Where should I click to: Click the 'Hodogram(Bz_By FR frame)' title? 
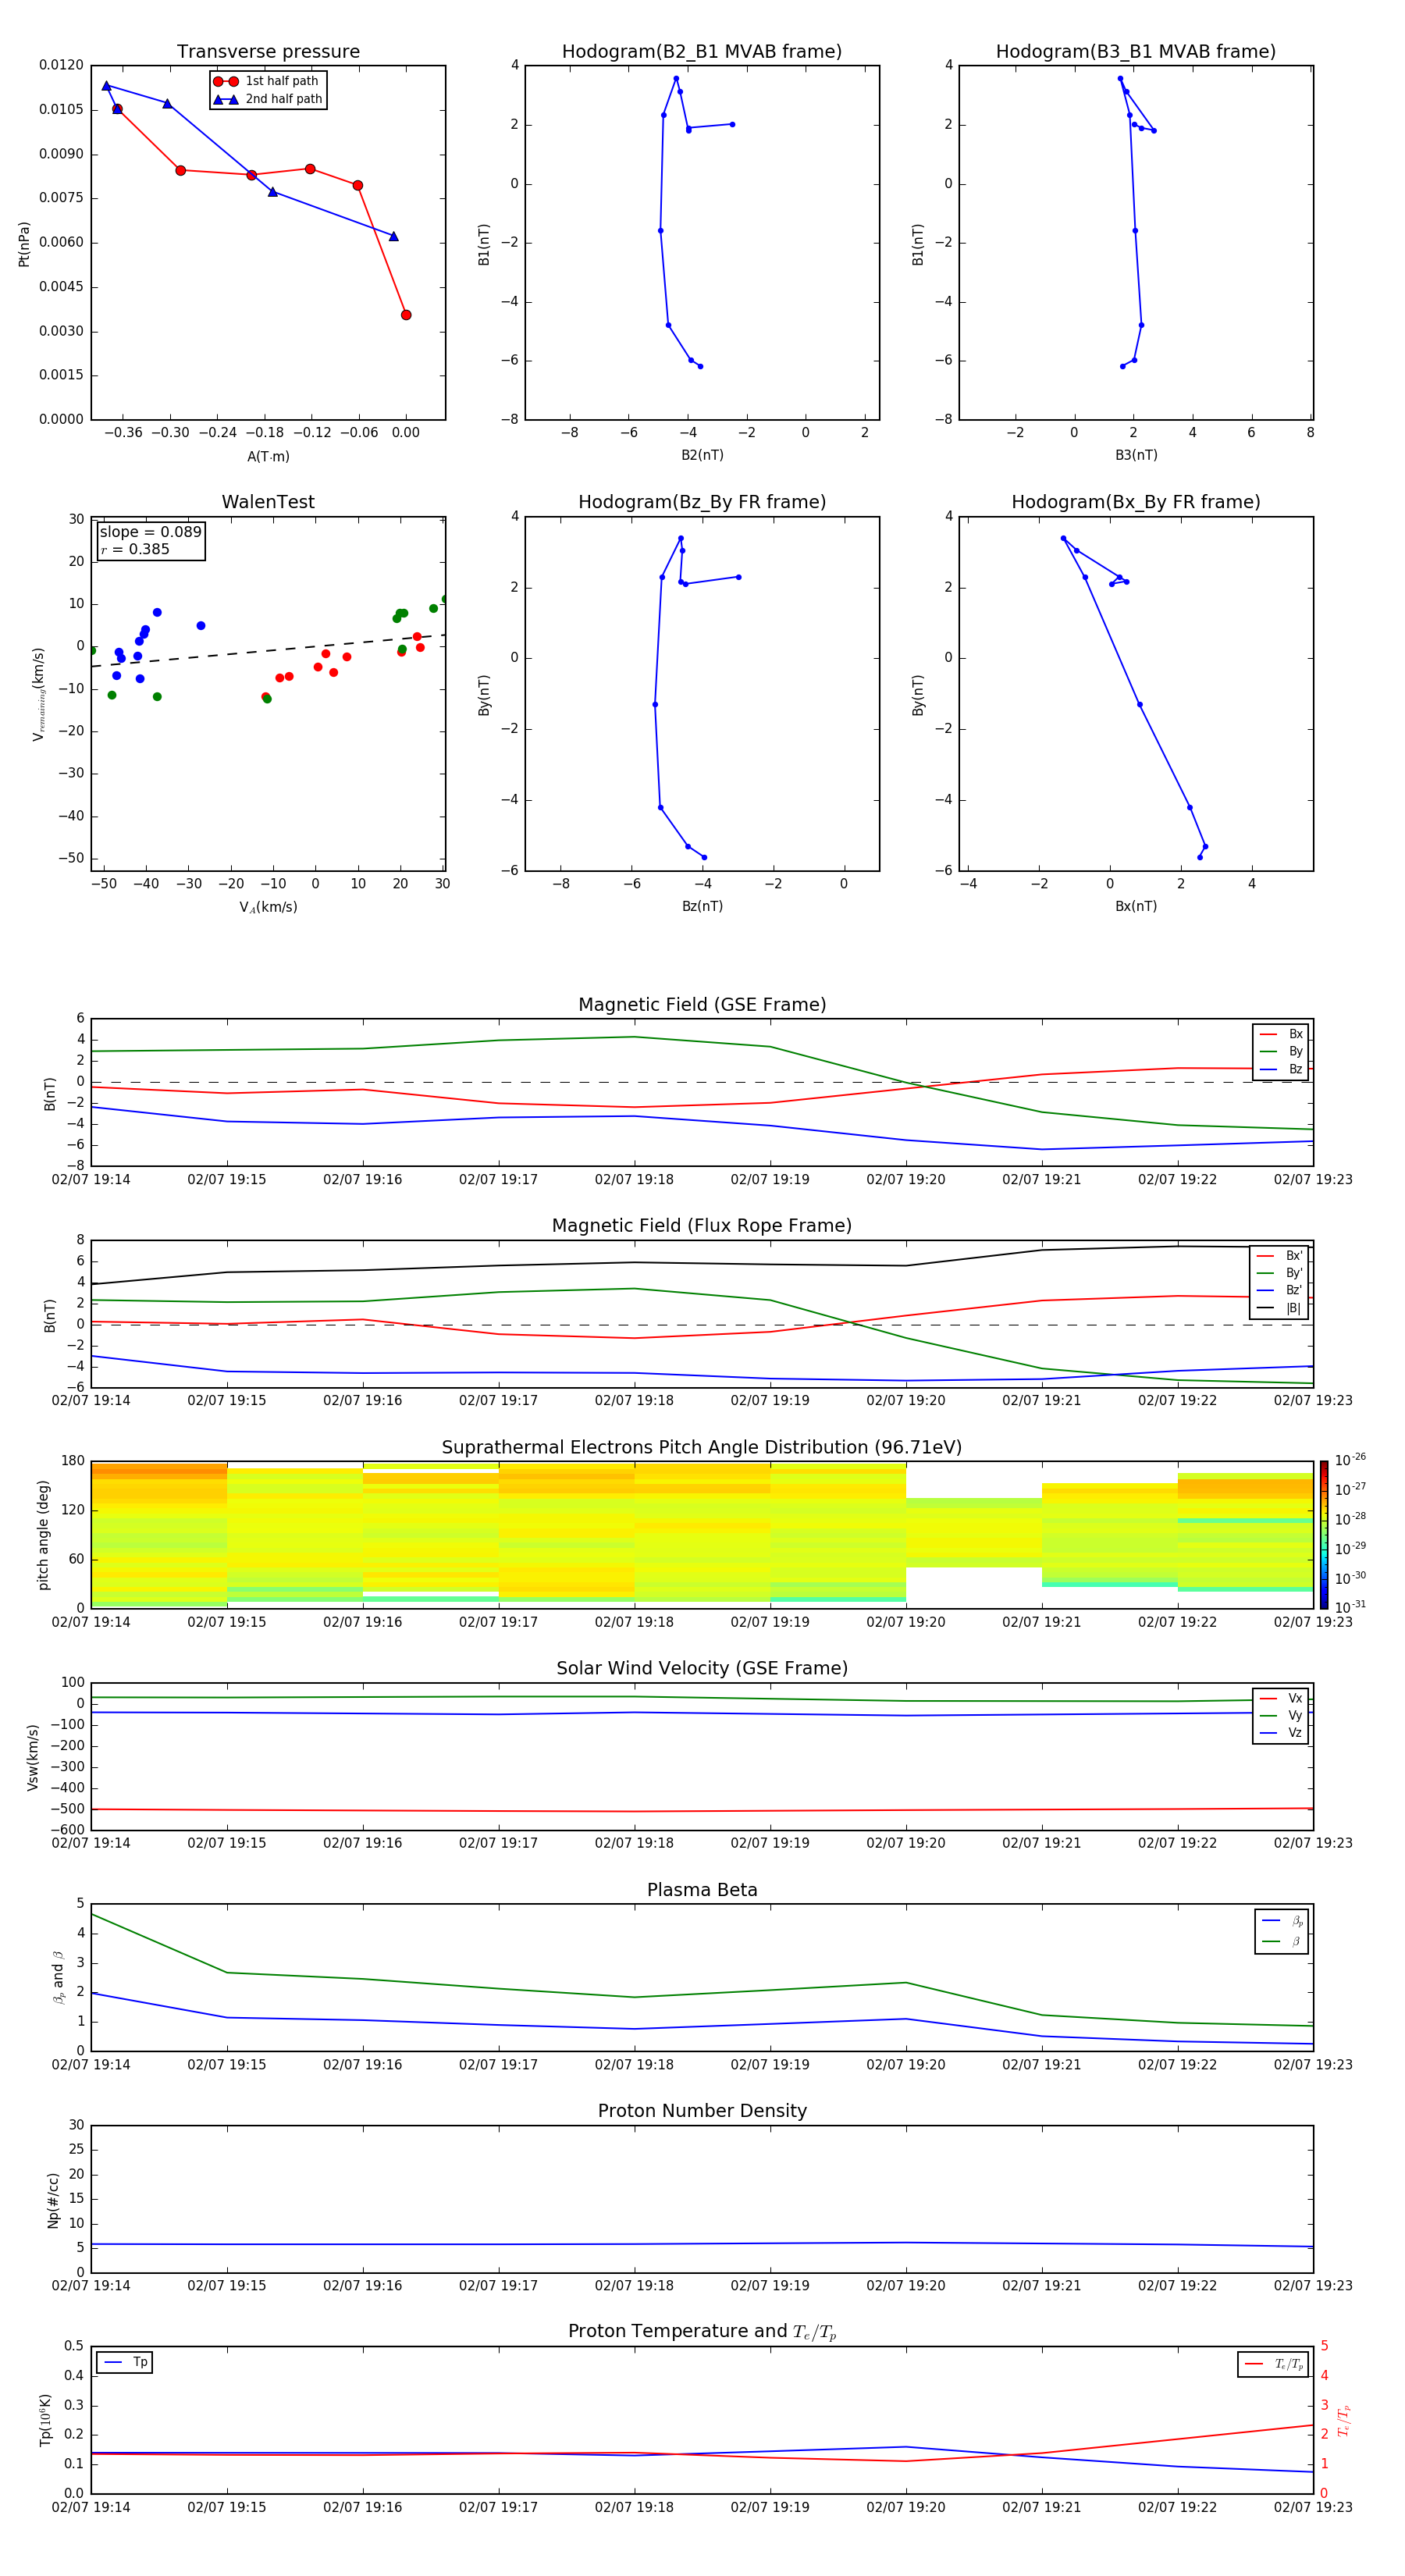702,502
